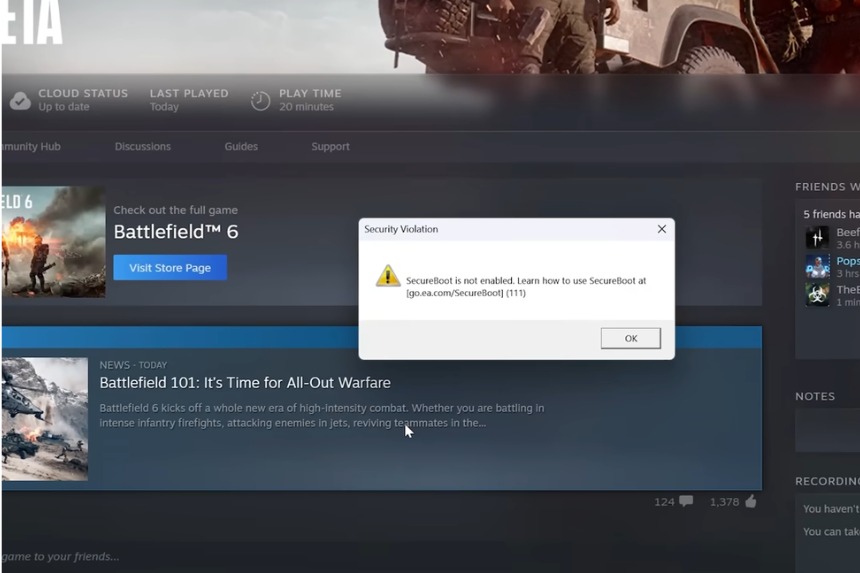Screen dimensions: 860x573
Task: Open the Community Hub tab
Action: pyautogui.click(x=30, y=146)
